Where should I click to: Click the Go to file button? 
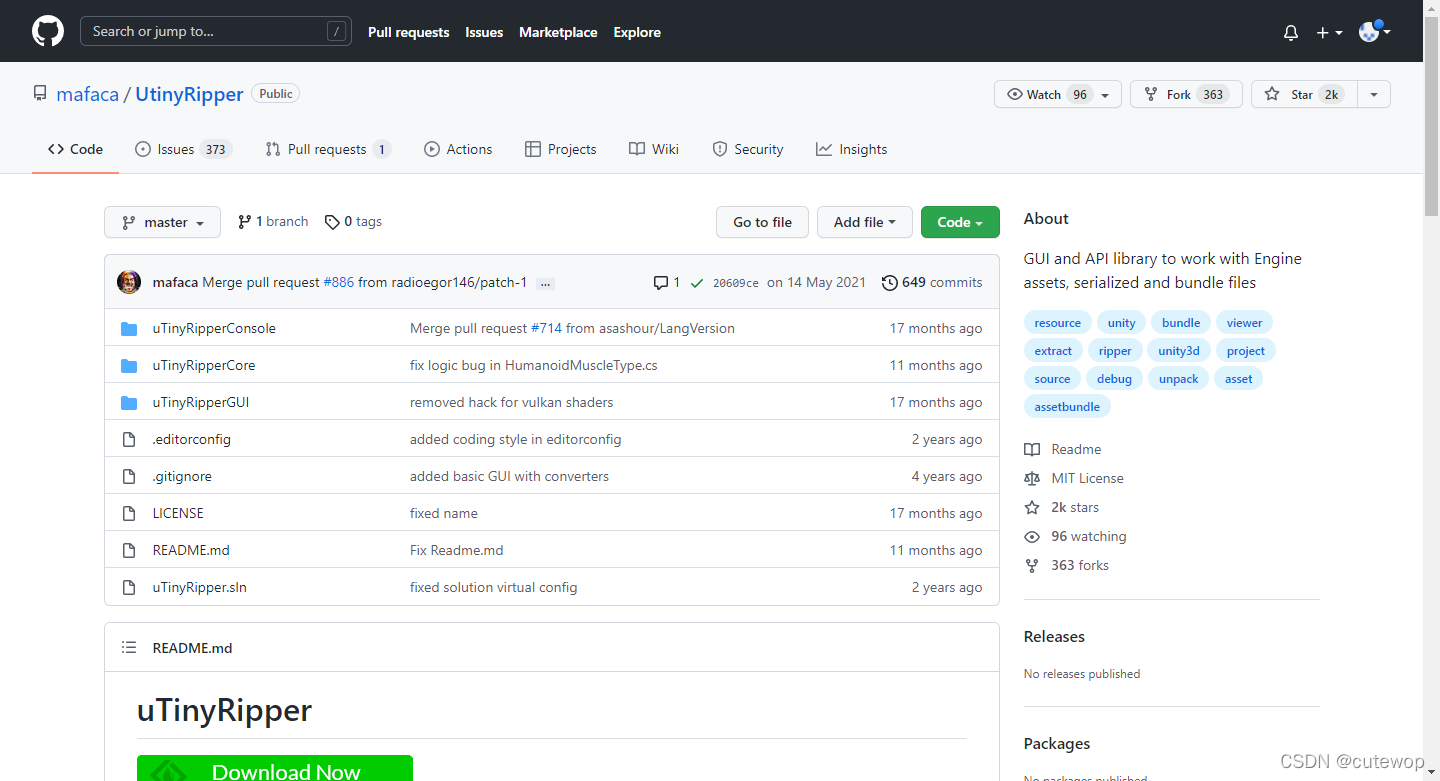762,222
